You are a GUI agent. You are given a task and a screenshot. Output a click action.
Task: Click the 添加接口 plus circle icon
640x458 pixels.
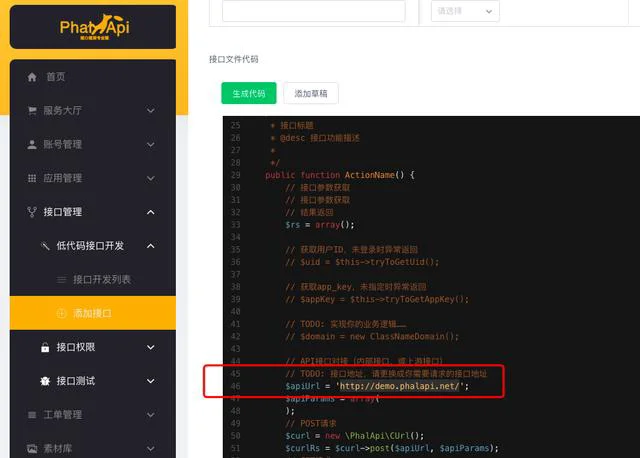pyautogui.click(x=61, y=313)
